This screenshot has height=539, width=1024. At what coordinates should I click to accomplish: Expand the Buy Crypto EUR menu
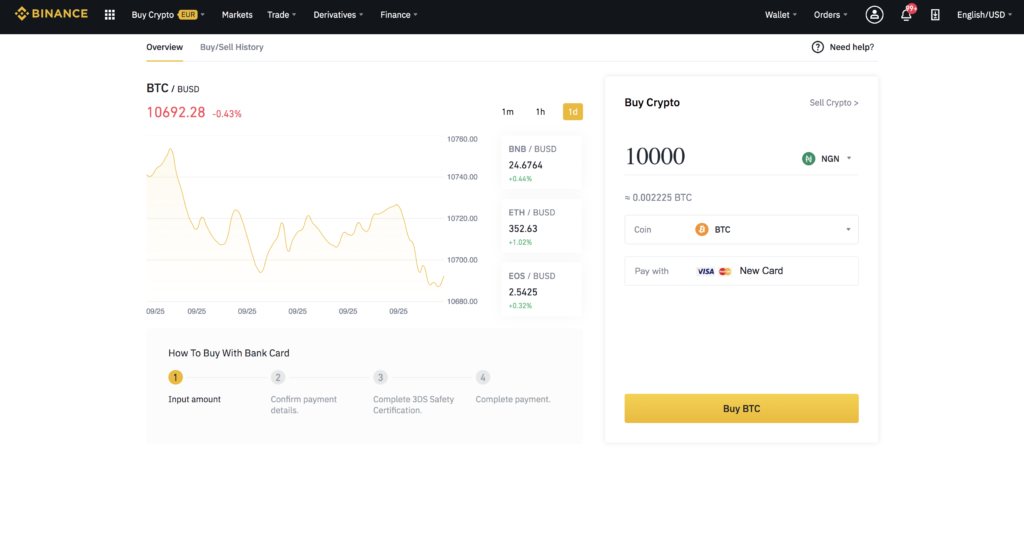[168, 14]
